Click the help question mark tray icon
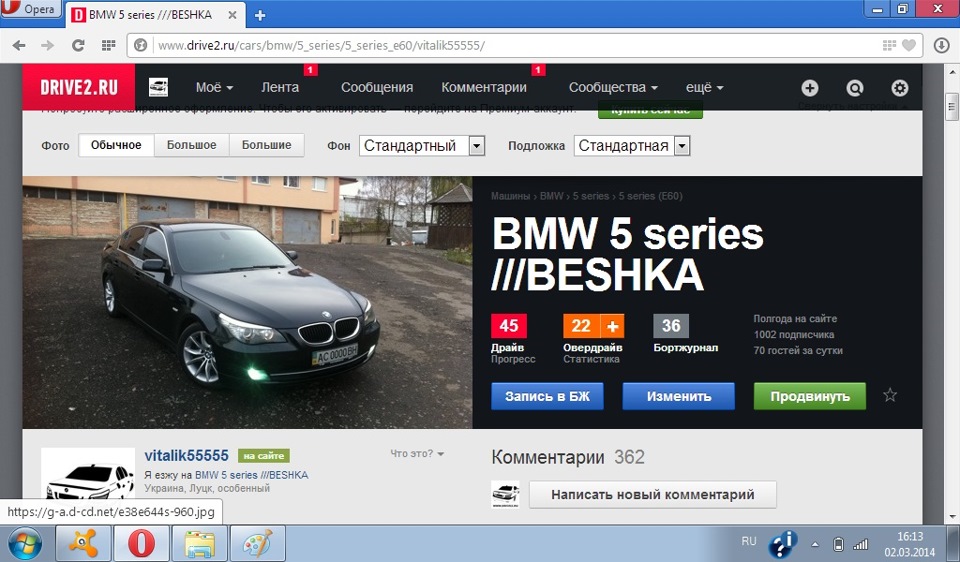The image size is (960, 562). 782,544
